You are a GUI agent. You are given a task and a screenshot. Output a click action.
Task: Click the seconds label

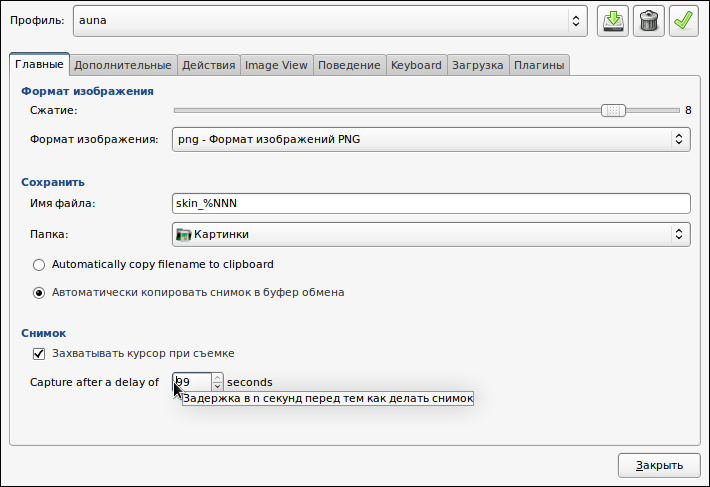pyautogui.click(x=249, y=382)
